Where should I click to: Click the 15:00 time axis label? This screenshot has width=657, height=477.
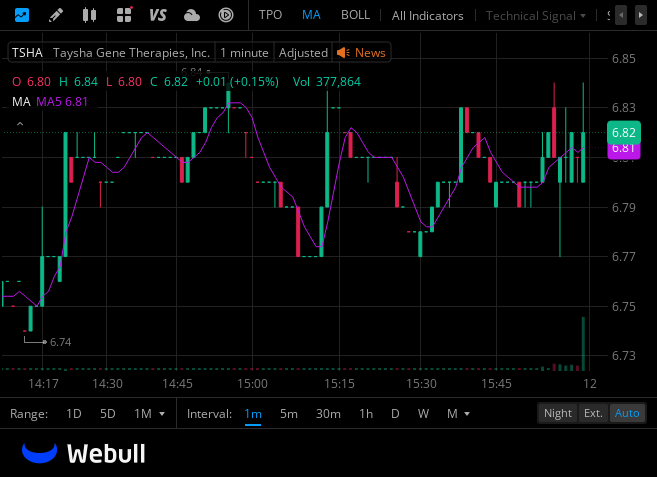coord(252,384)
